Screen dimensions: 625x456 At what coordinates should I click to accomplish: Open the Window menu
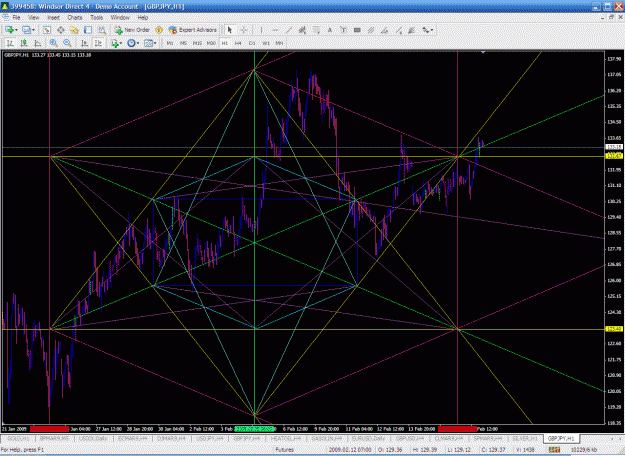[120, 18]
